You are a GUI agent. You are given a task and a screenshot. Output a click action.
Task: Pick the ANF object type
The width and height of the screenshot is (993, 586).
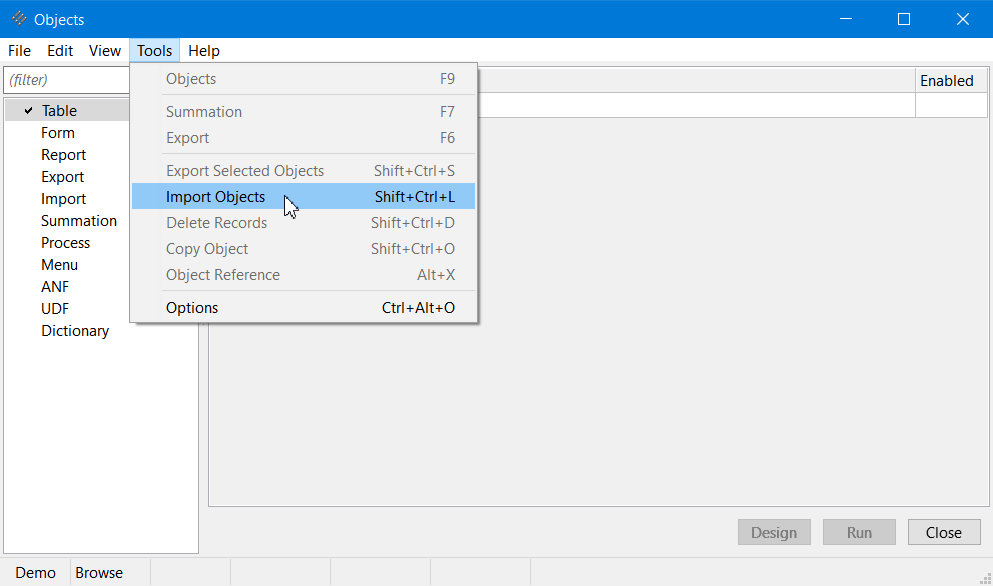[55, 287]
